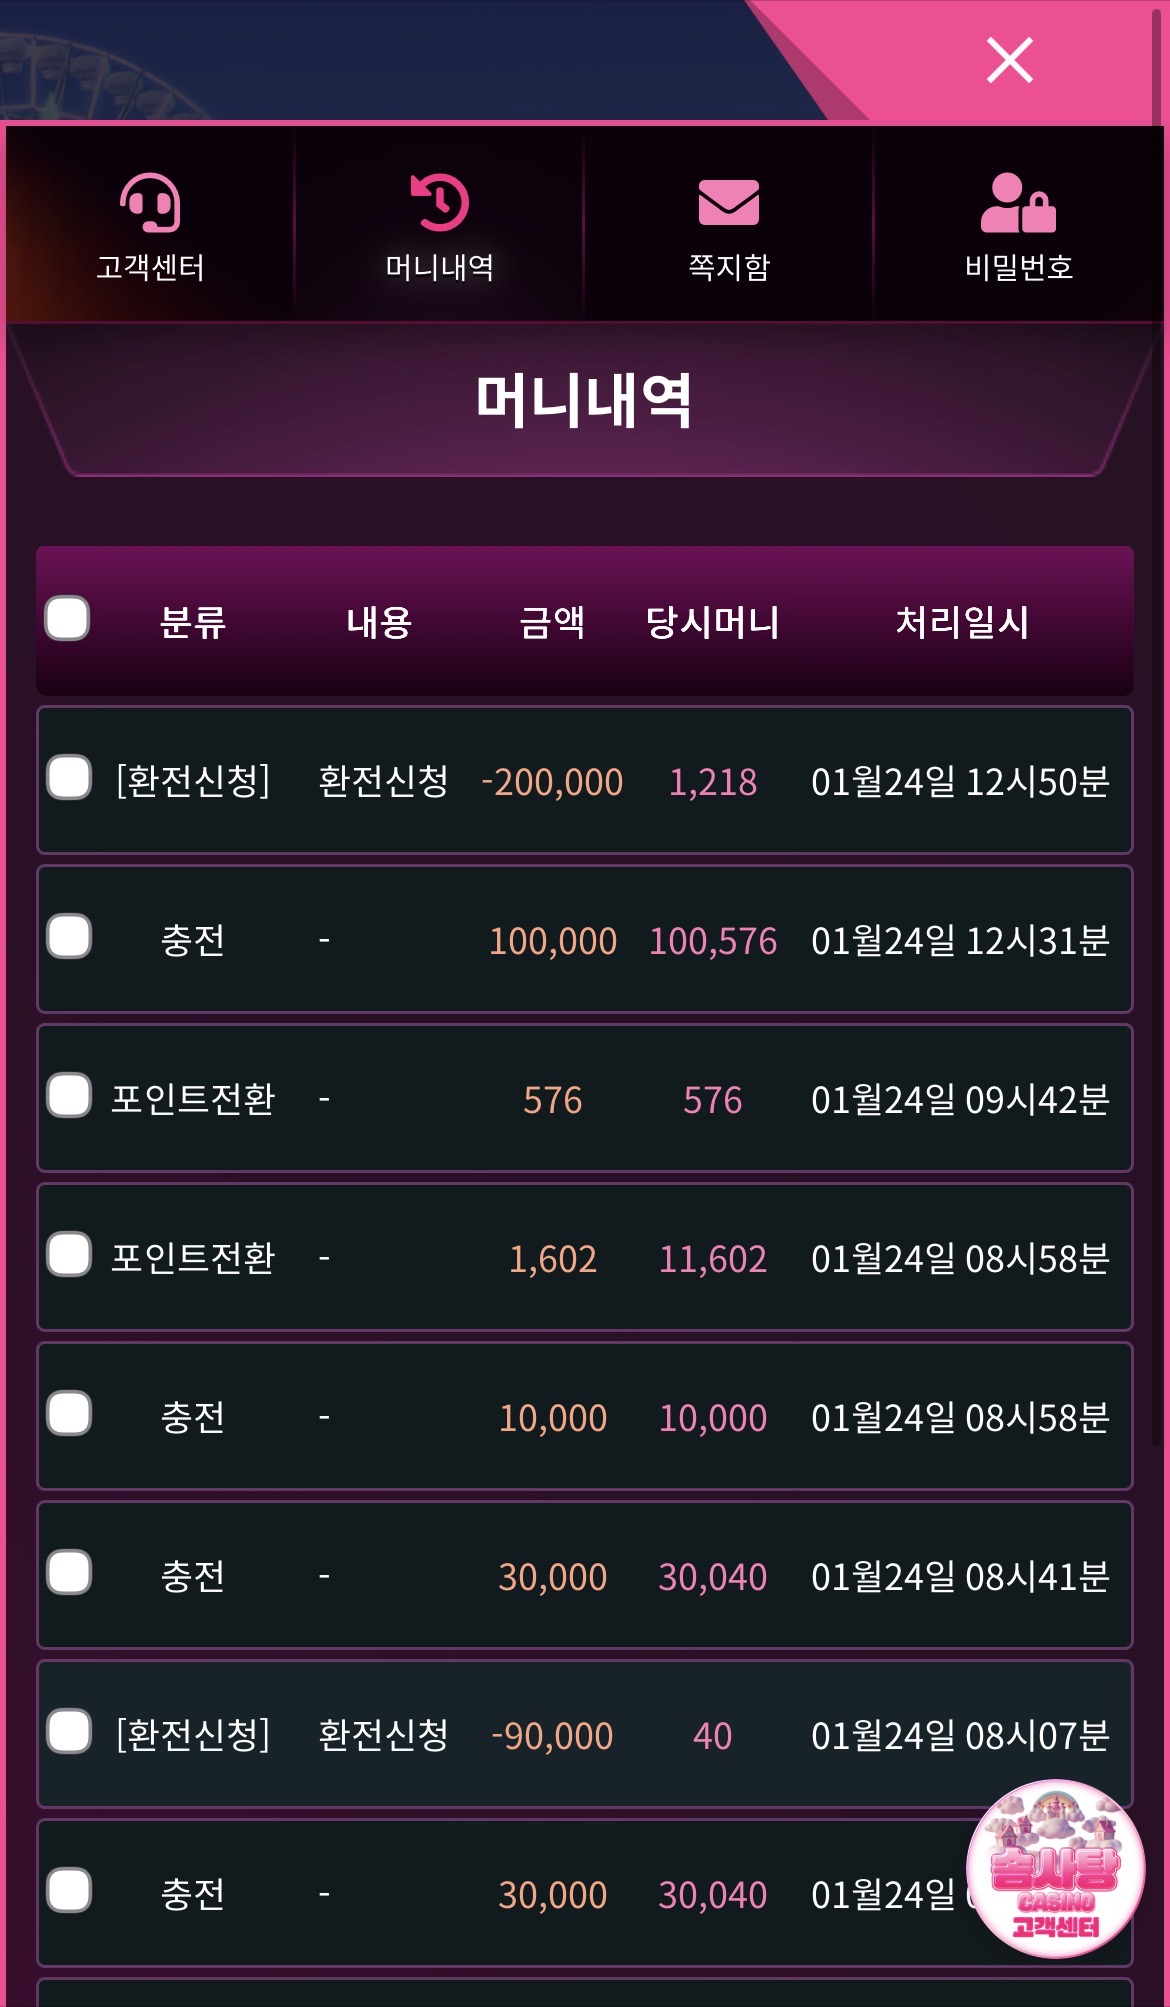Open the money history clock icon
The width and height of the screenshot is (1170, 2007).
(439, 203)
